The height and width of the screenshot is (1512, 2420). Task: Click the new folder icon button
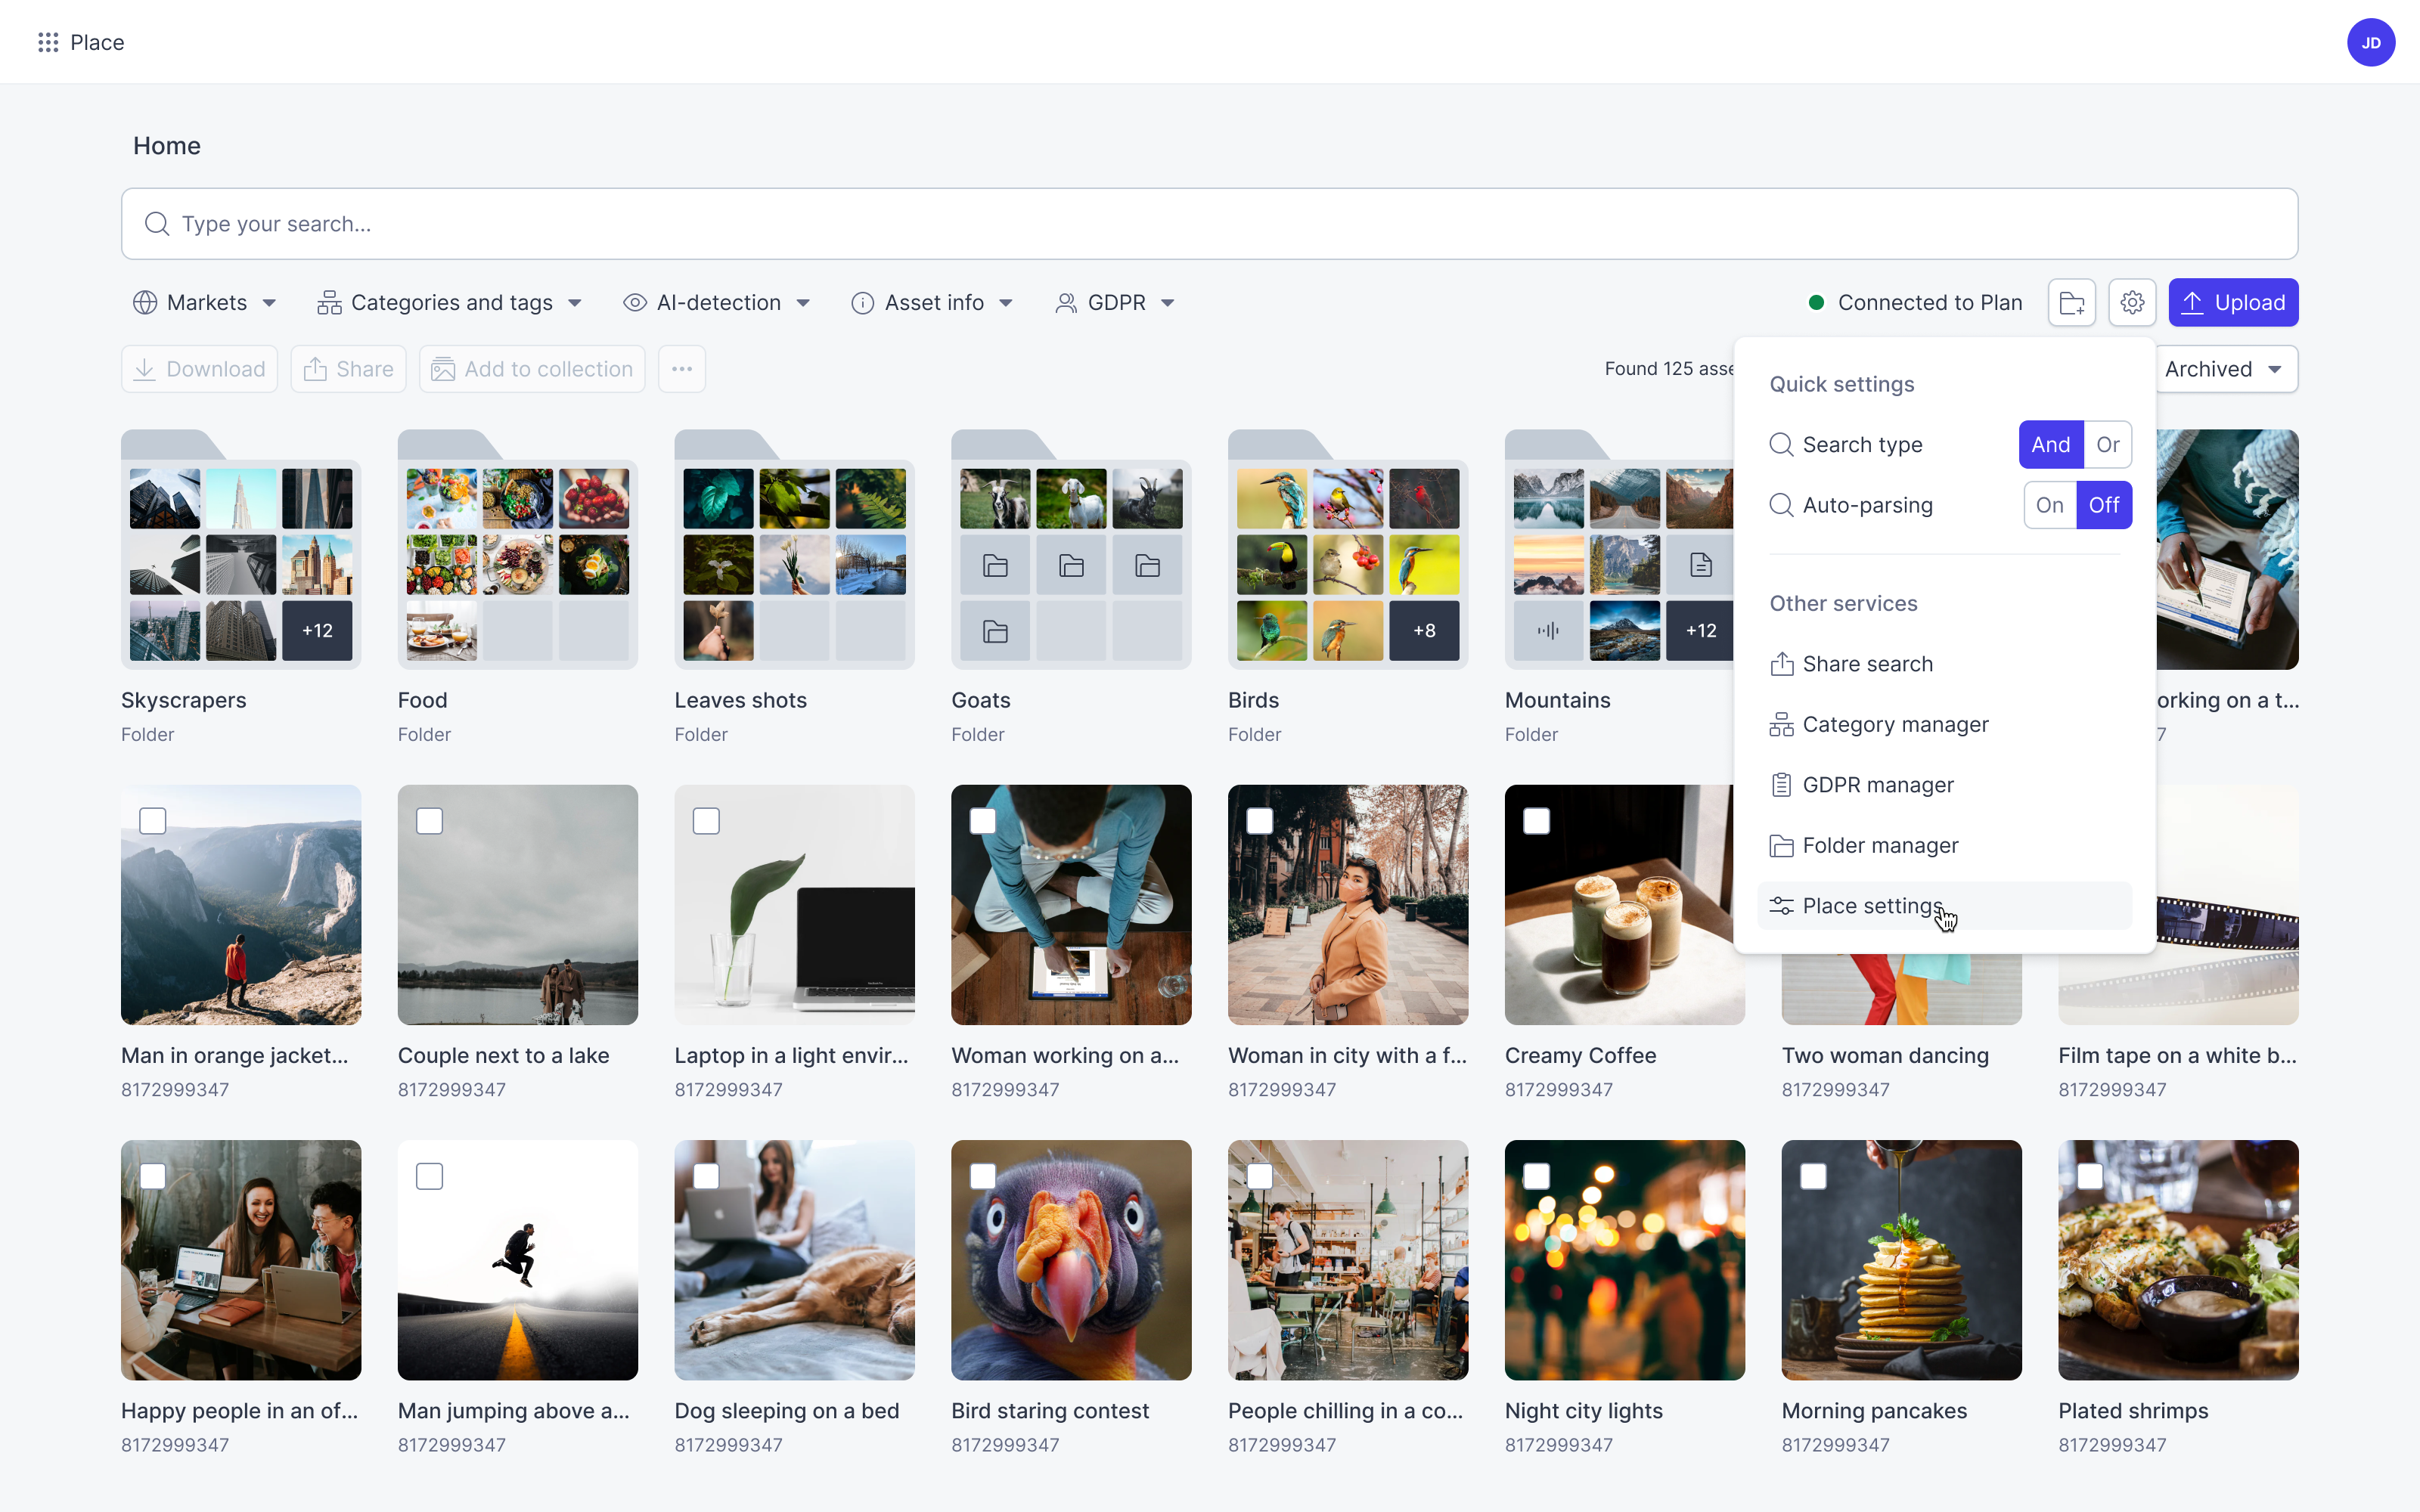point(2072,303)
